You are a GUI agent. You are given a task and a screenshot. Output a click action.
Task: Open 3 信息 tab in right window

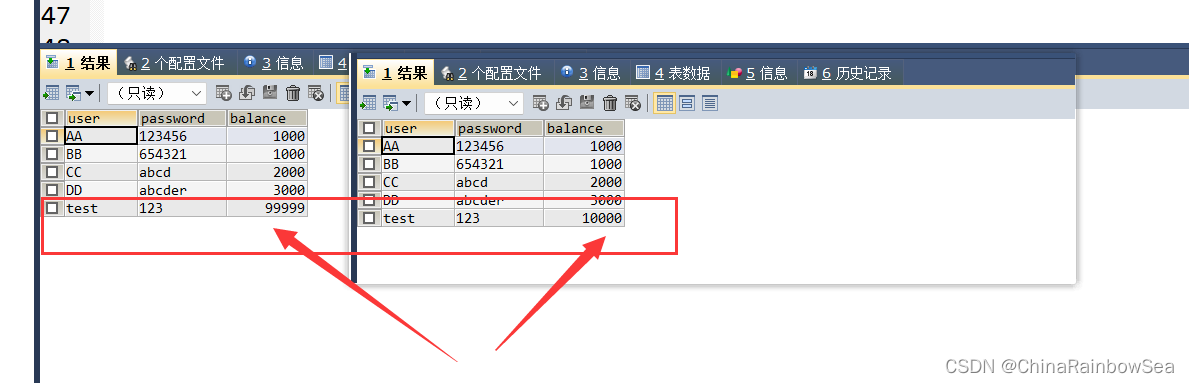(x=590, y=73)
